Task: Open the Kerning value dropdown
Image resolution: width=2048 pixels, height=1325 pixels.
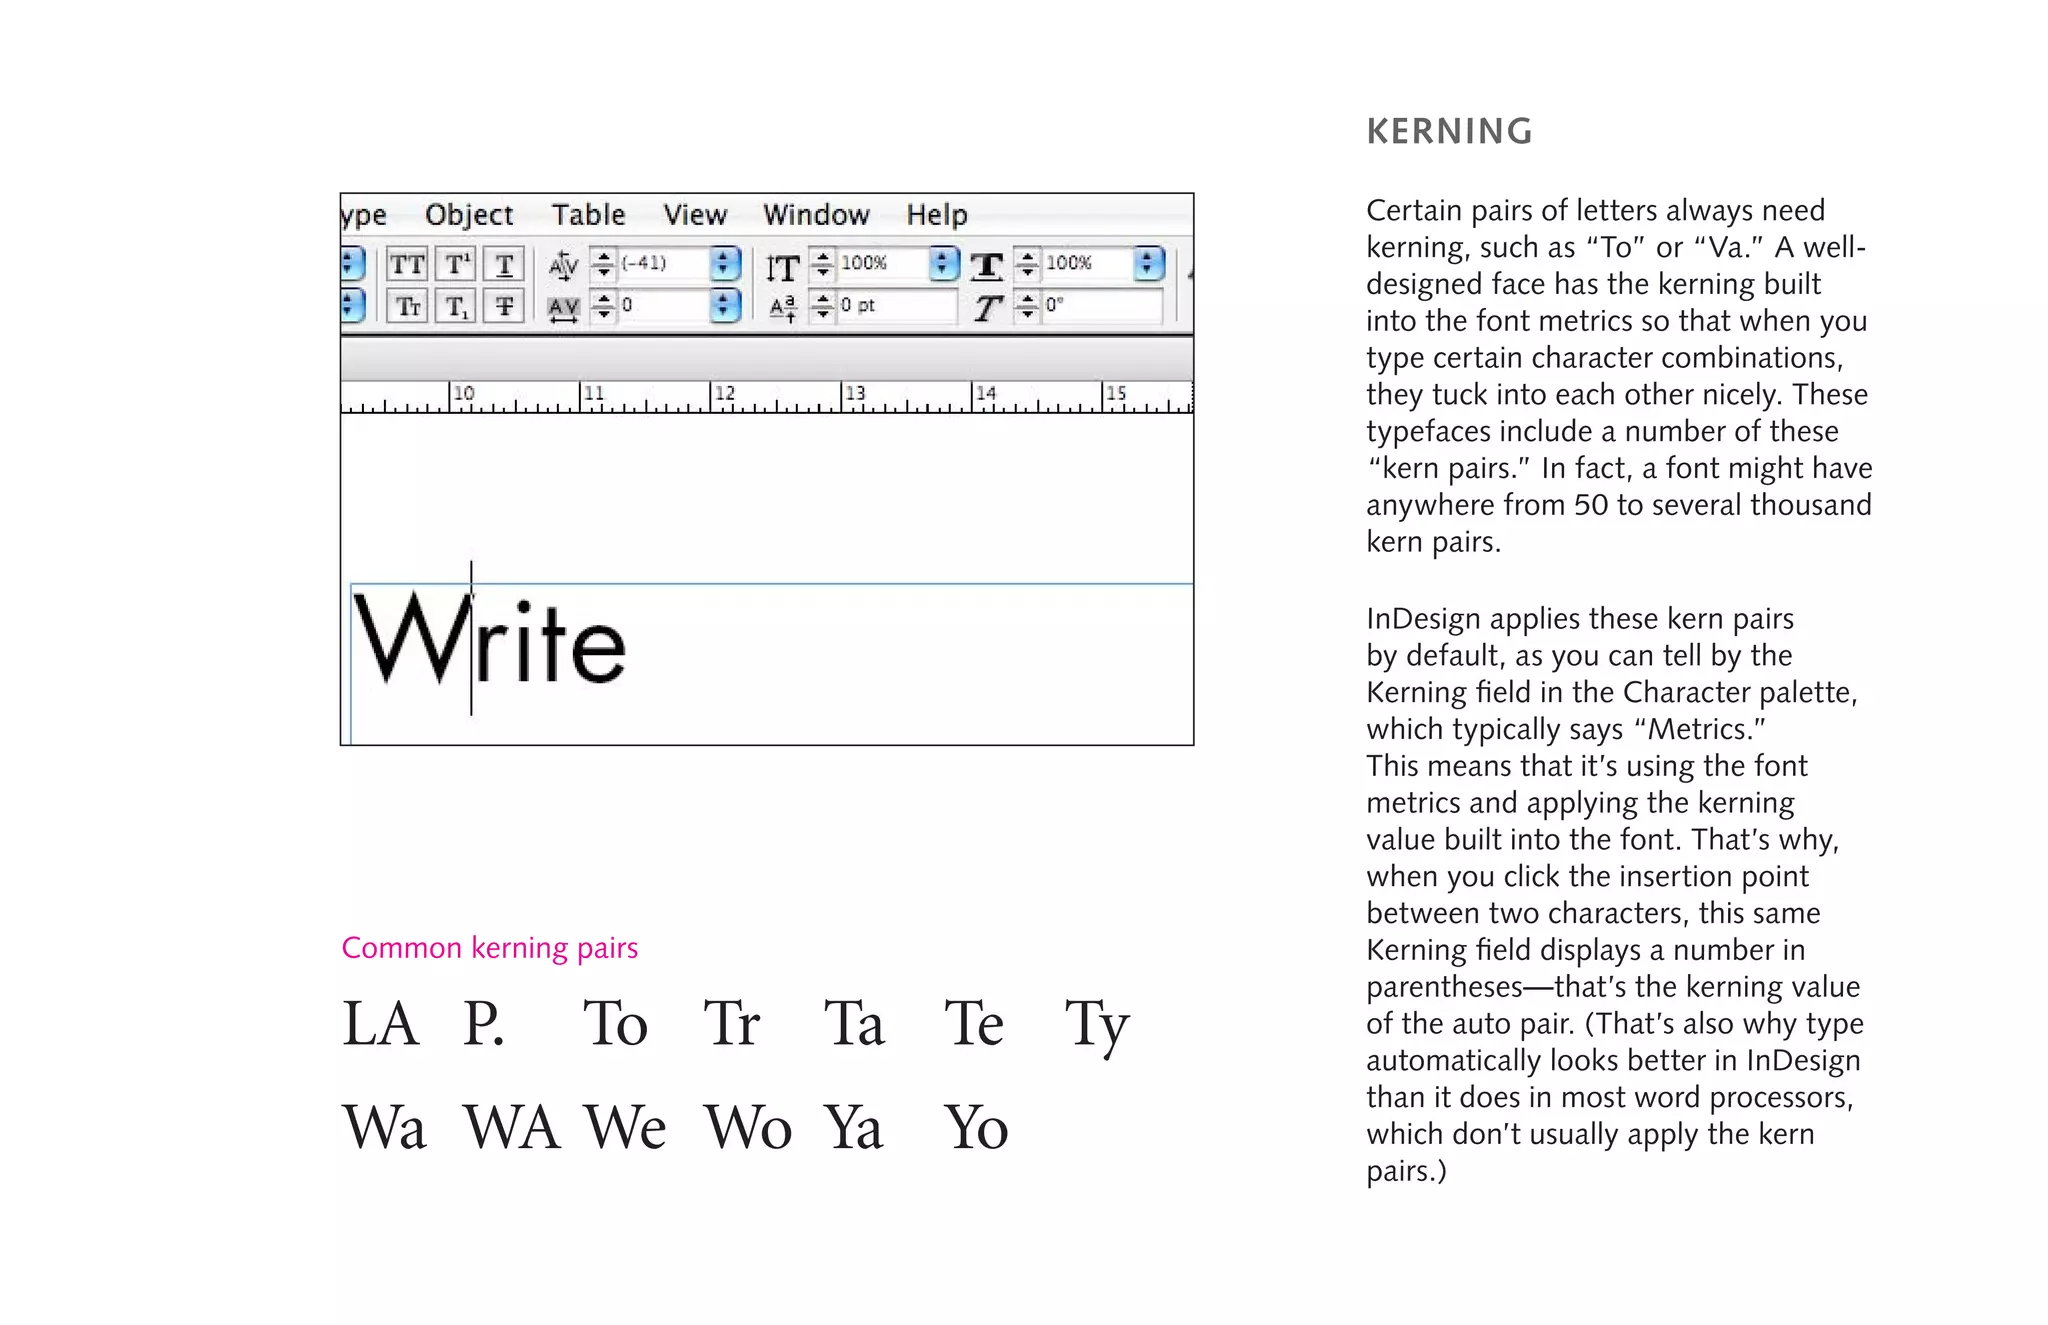Action: click(x=725, y=264)
